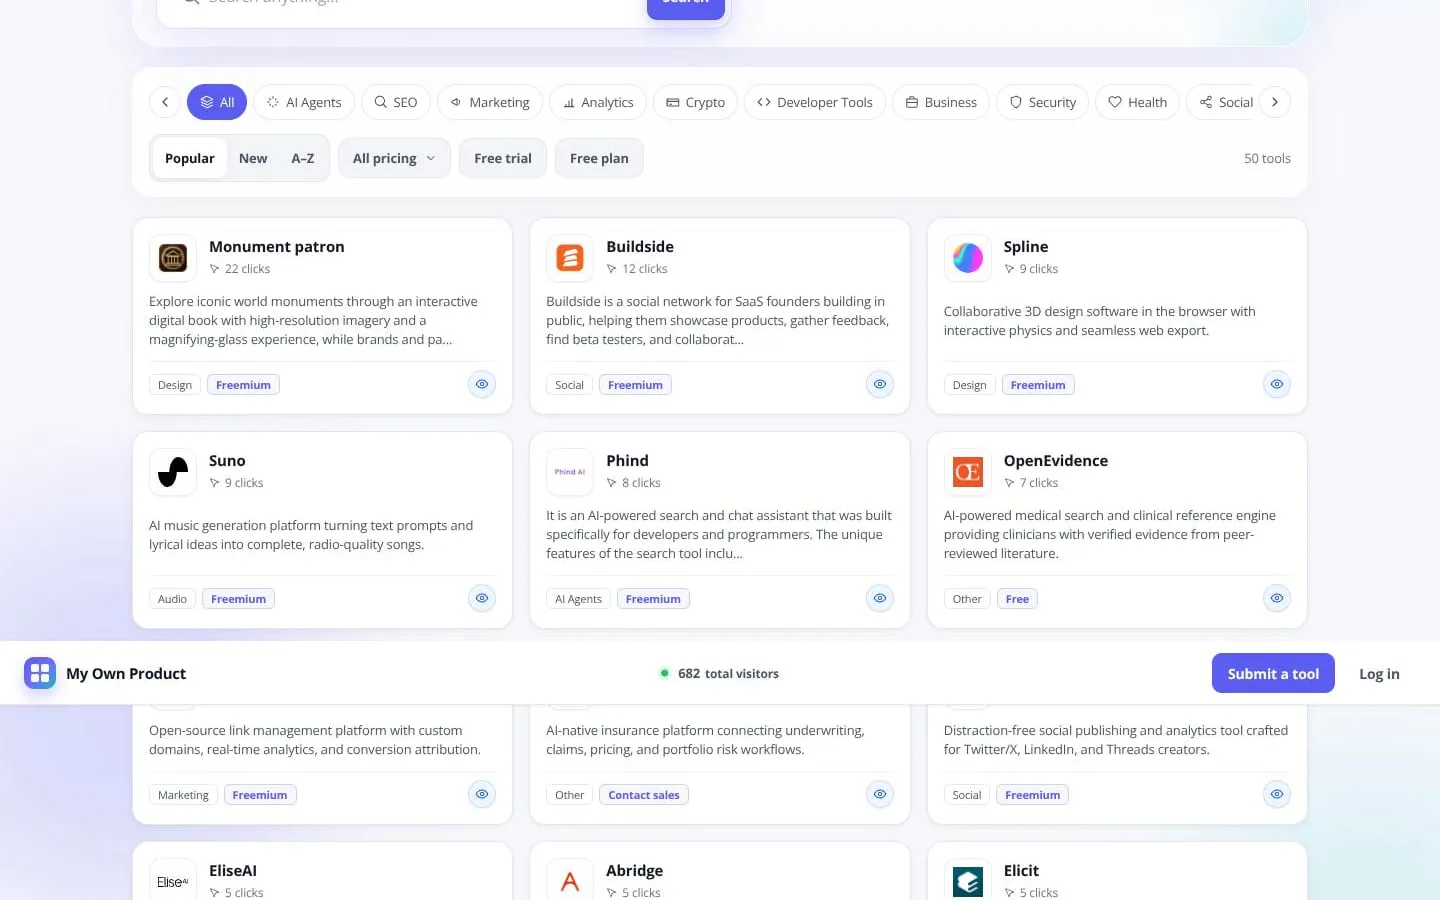
Task: Click the Abridge logo icon
Action: coord(570,881)
